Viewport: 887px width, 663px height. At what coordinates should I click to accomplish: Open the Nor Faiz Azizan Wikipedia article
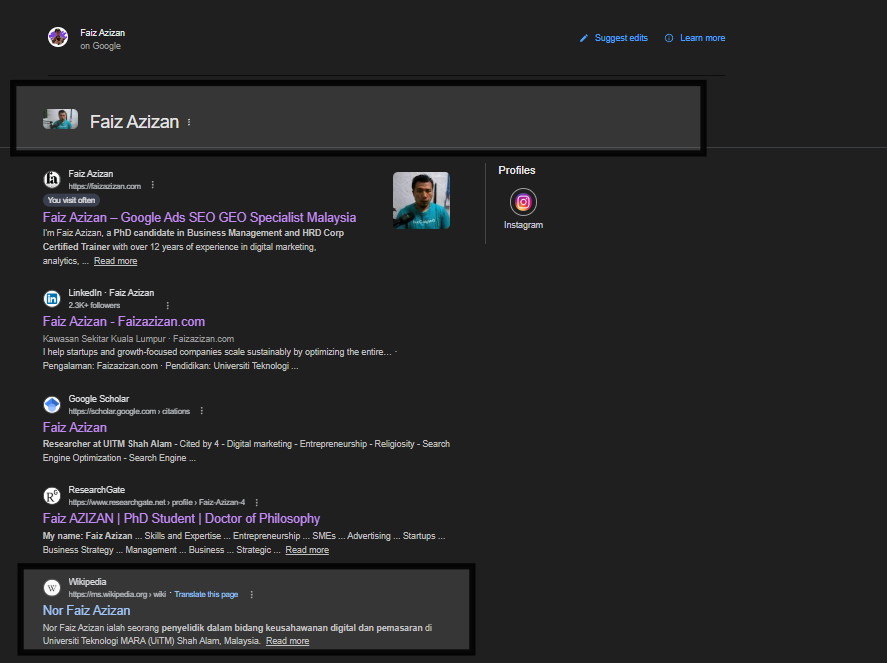coord(86,610)
